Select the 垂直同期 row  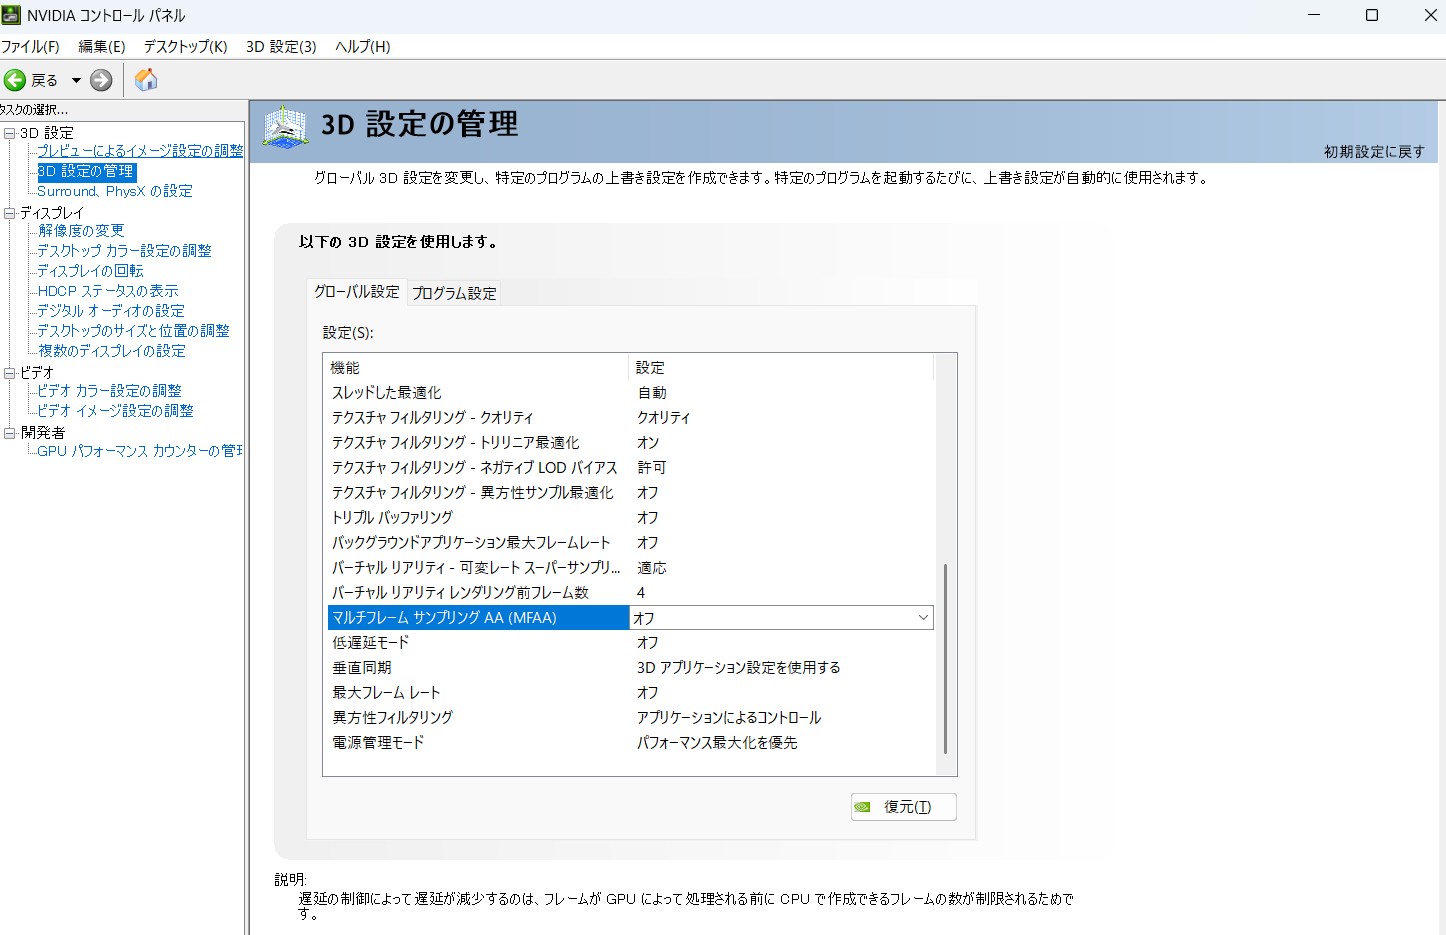630,668
